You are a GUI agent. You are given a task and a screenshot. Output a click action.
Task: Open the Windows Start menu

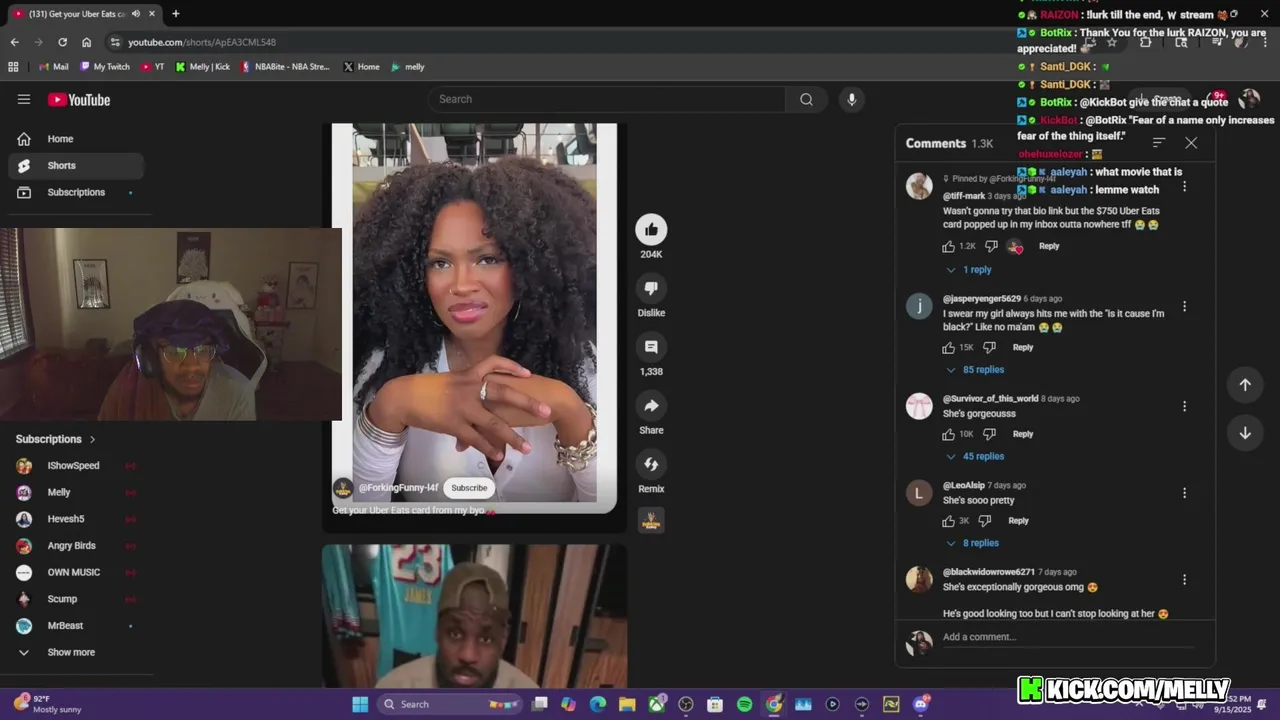[360, 704]
